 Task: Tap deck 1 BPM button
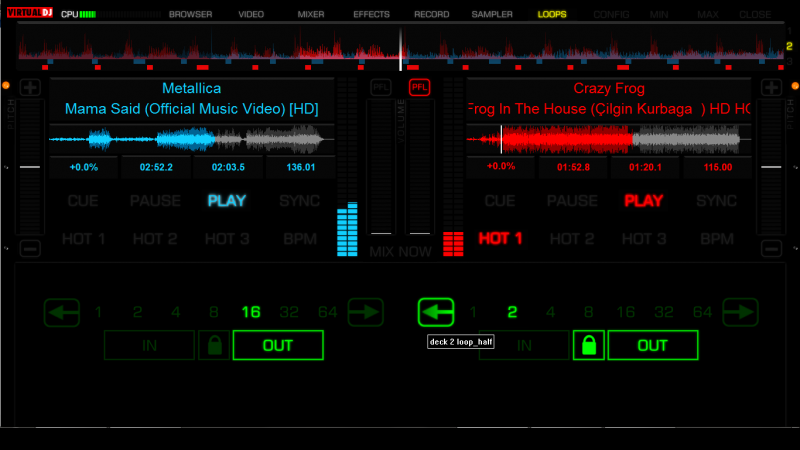(x=300, y=239)
